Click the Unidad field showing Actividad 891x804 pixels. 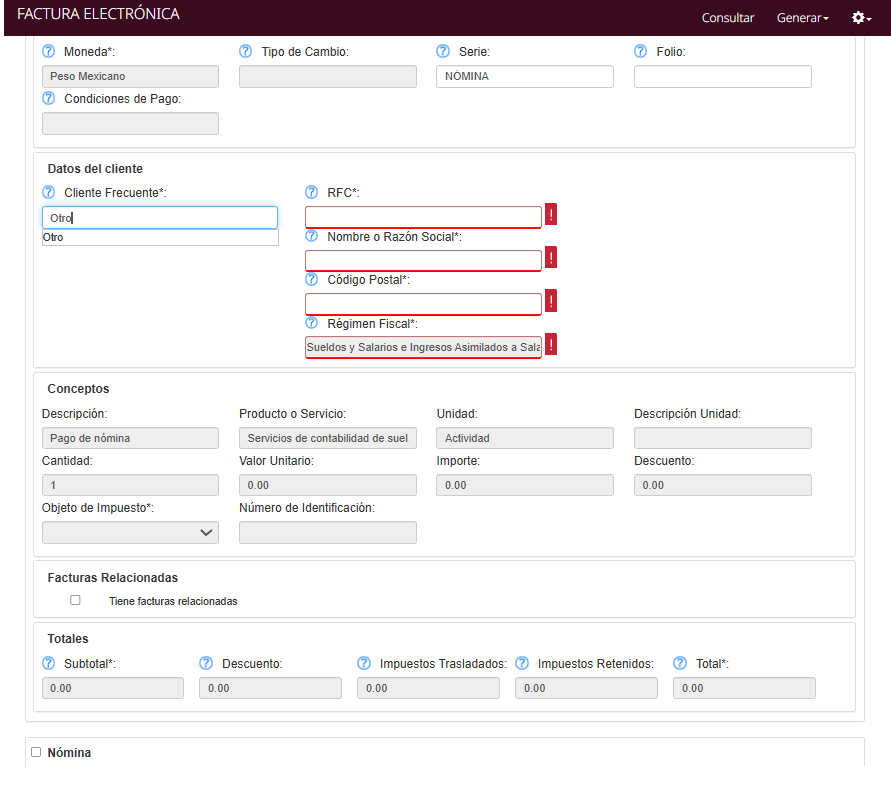click(524, 438)
